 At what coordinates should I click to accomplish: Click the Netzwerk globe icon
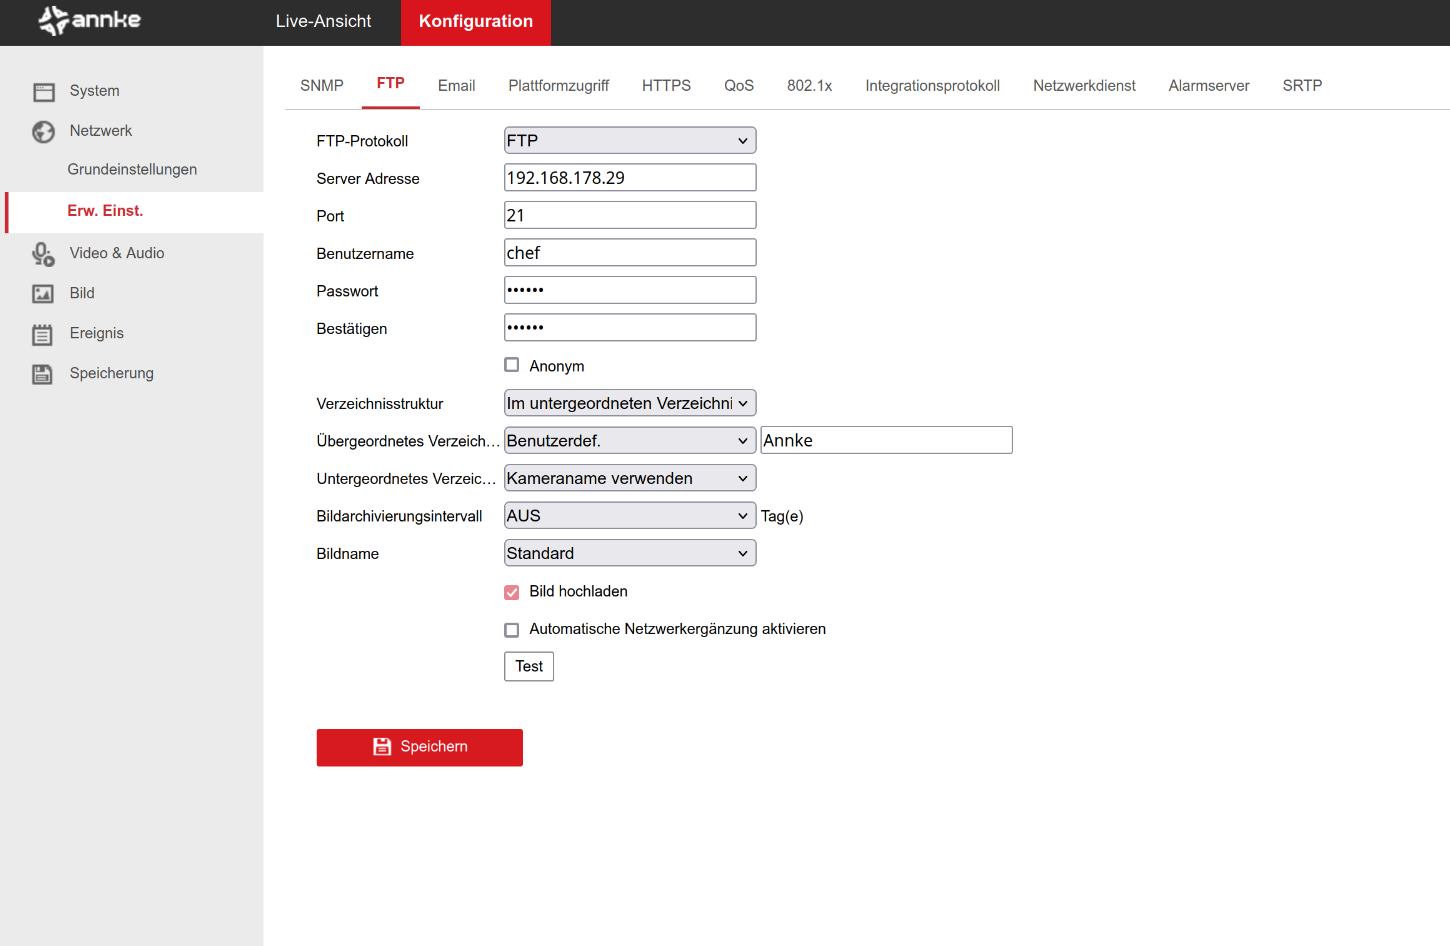pyautogui.click(x=43, y=132)
